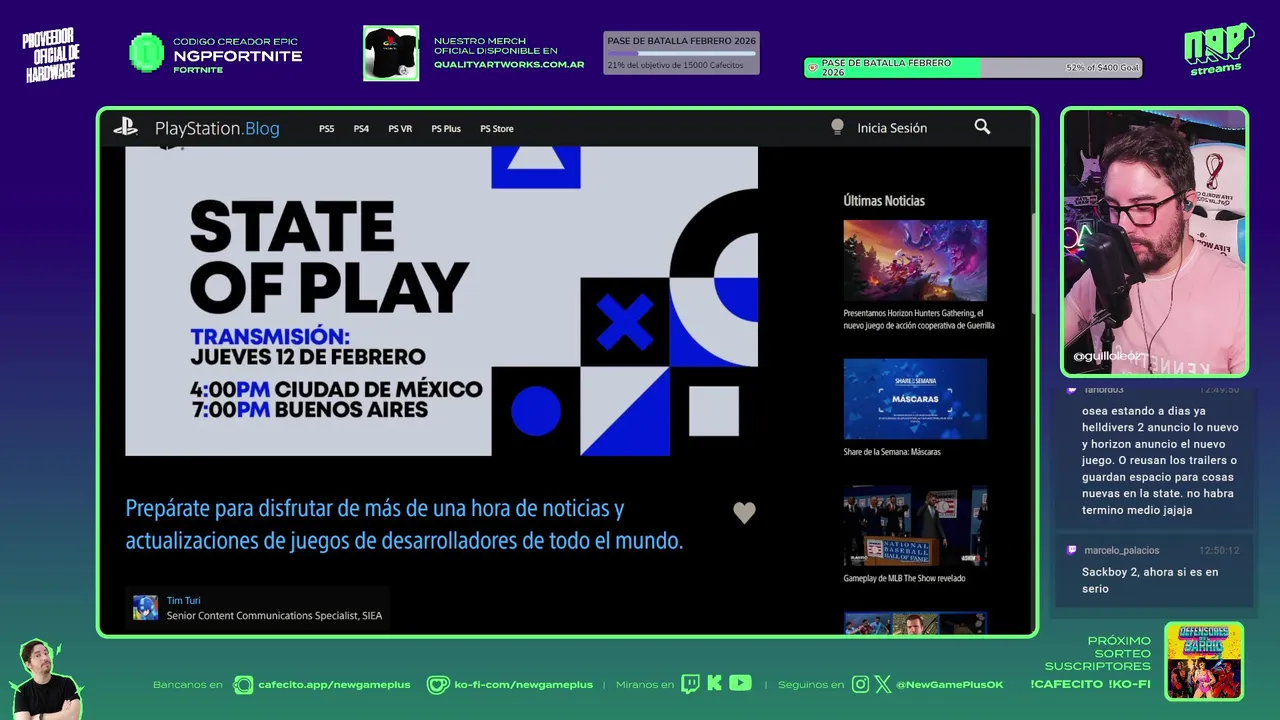Click the PRÓXIMO SORTEO SUSCRIPTORES text
1280x720 pixels.
click(1098, 653)
